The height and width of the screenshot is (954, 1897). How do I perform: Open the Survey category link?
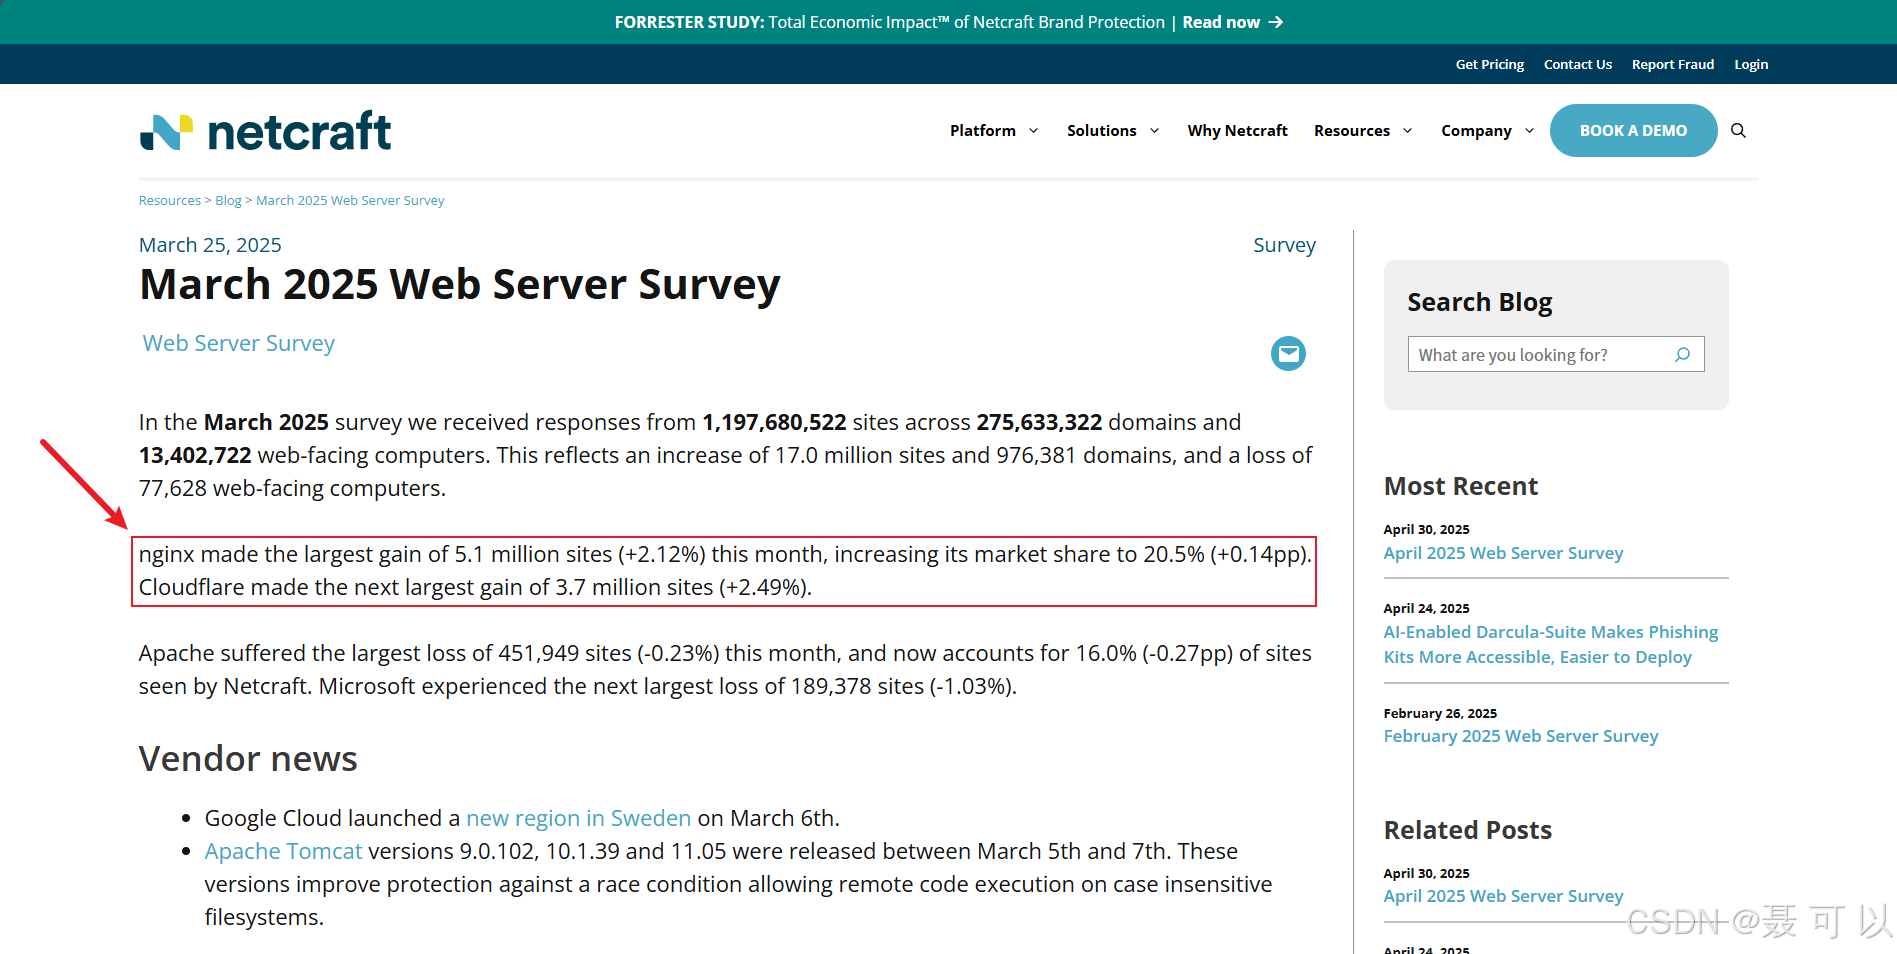[x=1284, y=245]
